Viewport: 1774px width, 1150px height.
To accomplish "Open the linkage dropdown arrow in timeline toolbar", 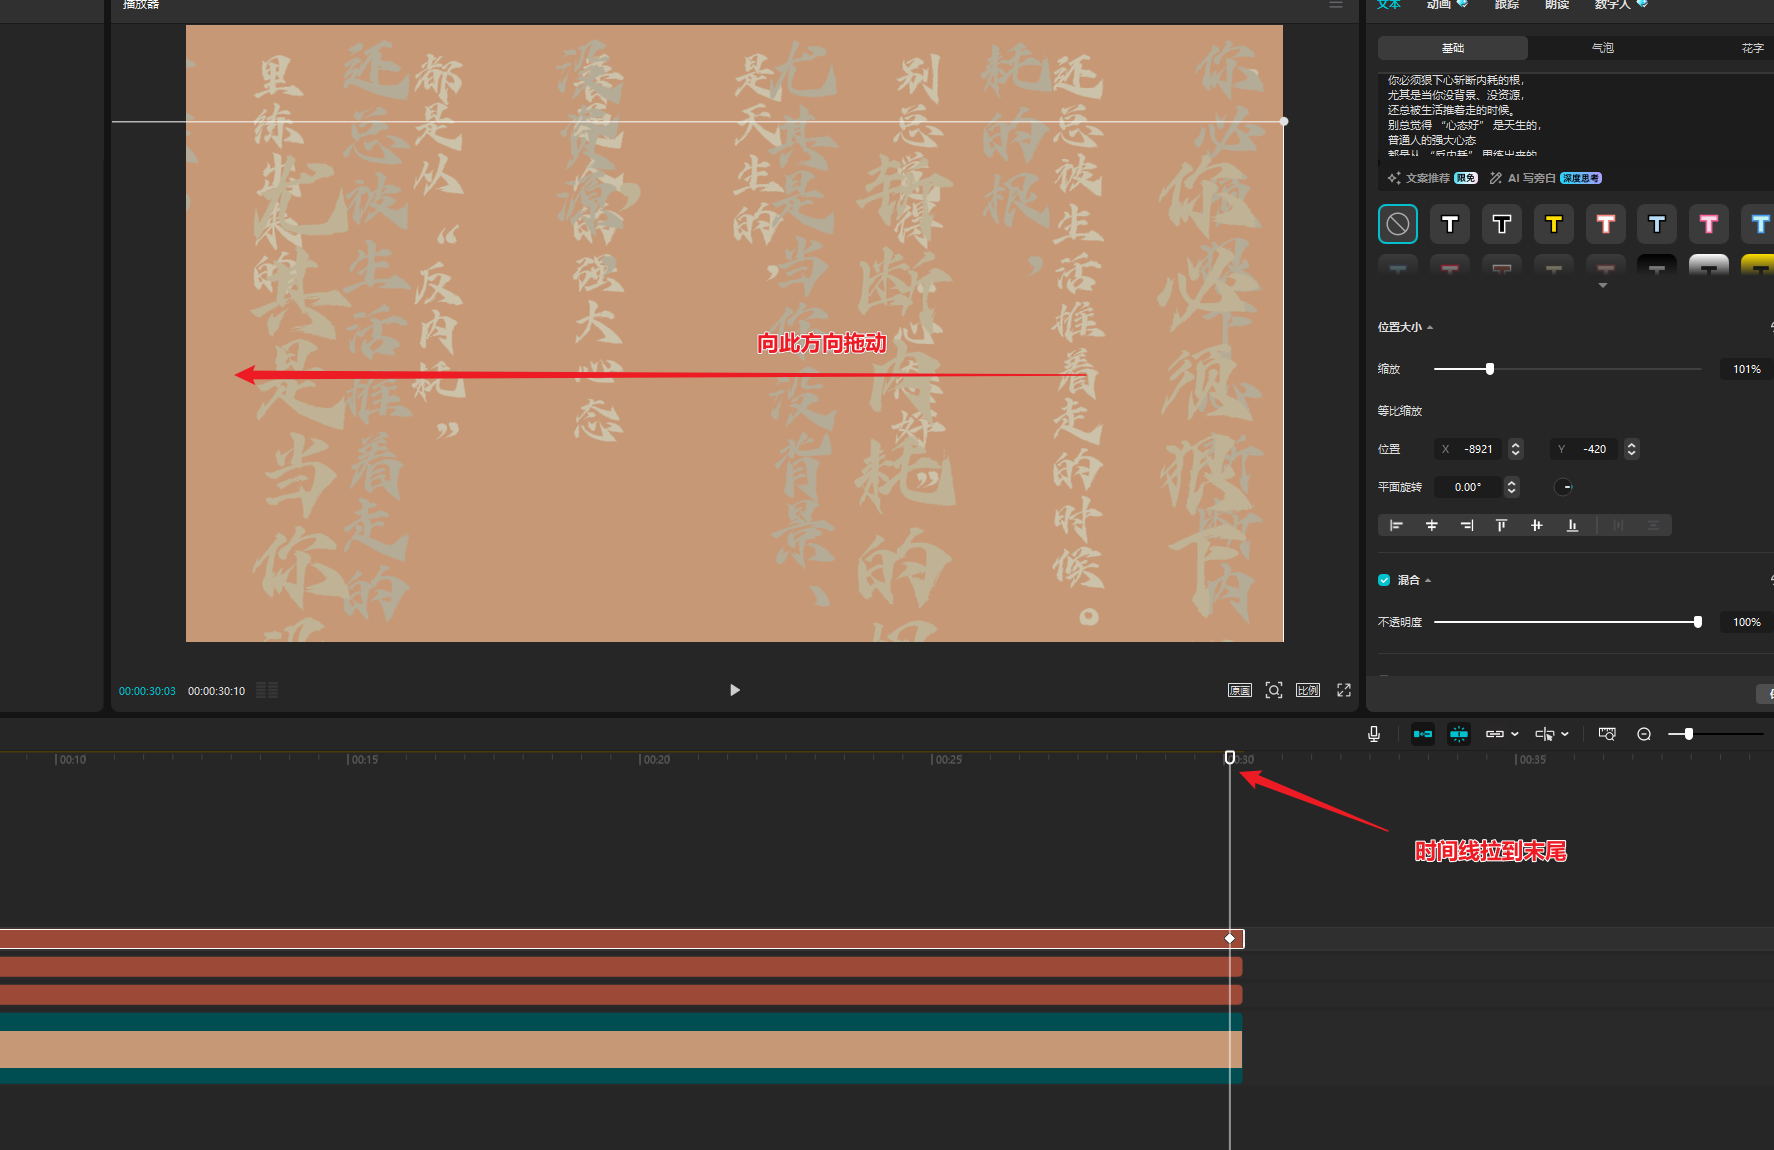I will click(1515, 734).
